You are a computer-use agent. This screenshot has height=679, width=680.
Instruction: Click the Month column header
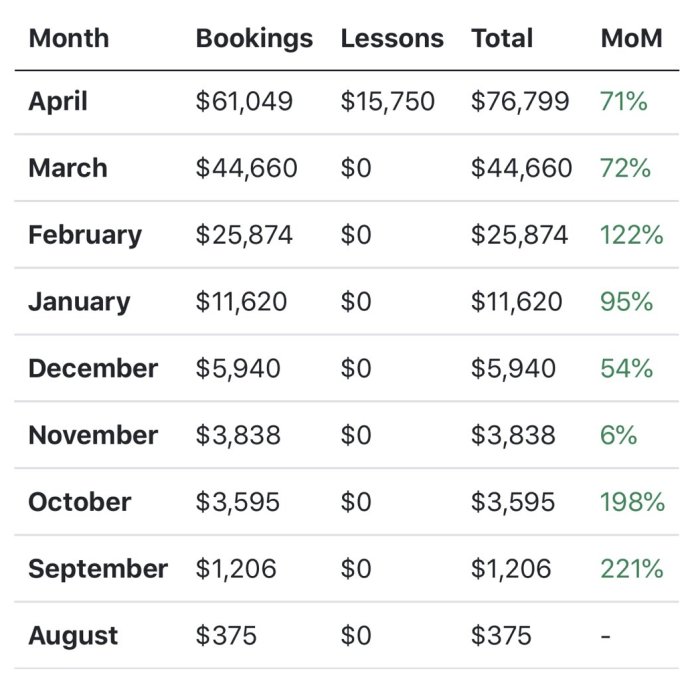(68, 39)
